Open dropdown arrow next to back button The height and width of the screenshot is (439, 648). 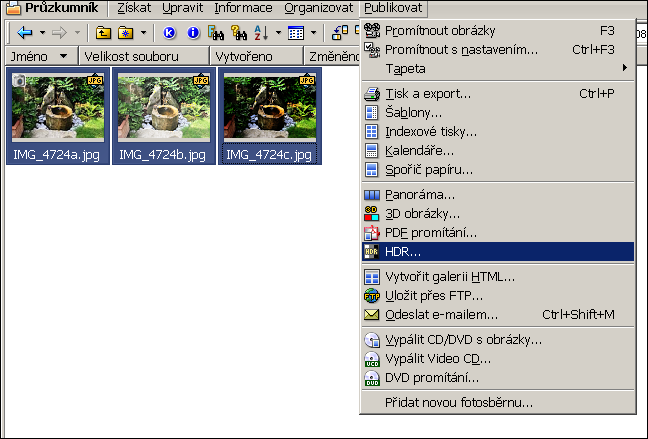42,33
